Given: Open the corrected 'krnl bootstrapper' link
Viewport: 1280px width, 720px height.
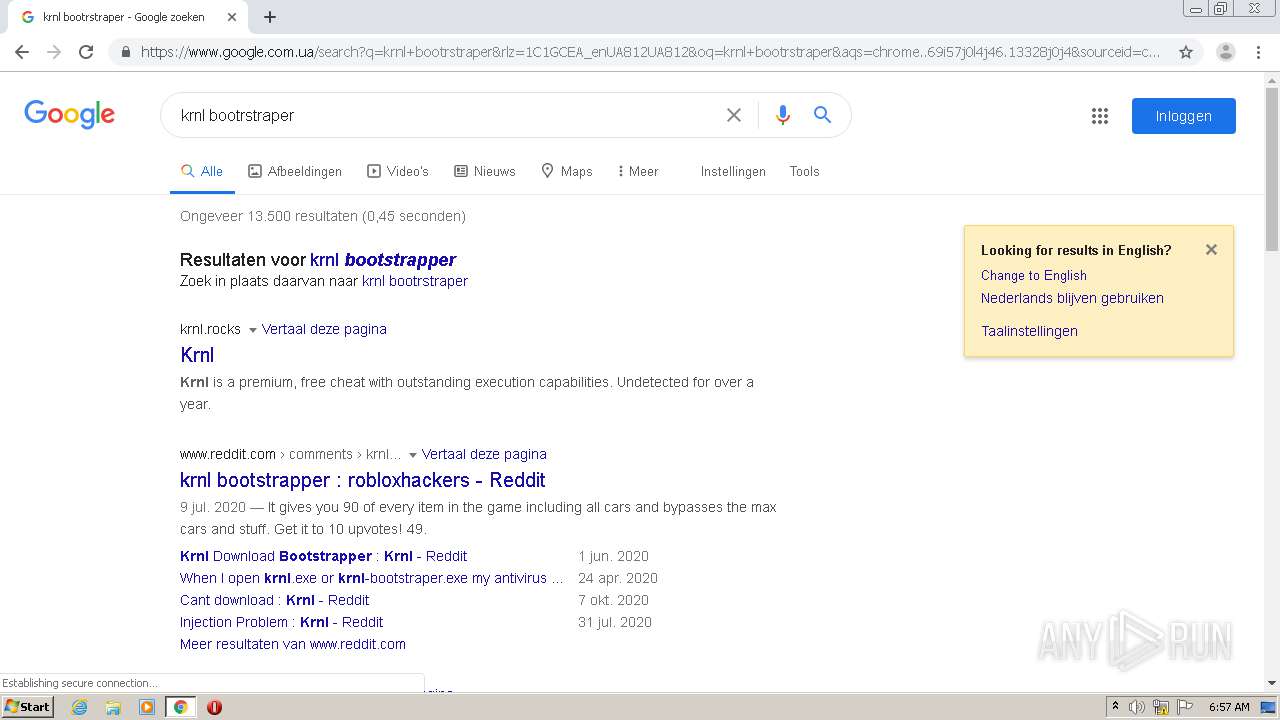Looking at the screenshot, I should pyautogui.click(x=383, y=260).
